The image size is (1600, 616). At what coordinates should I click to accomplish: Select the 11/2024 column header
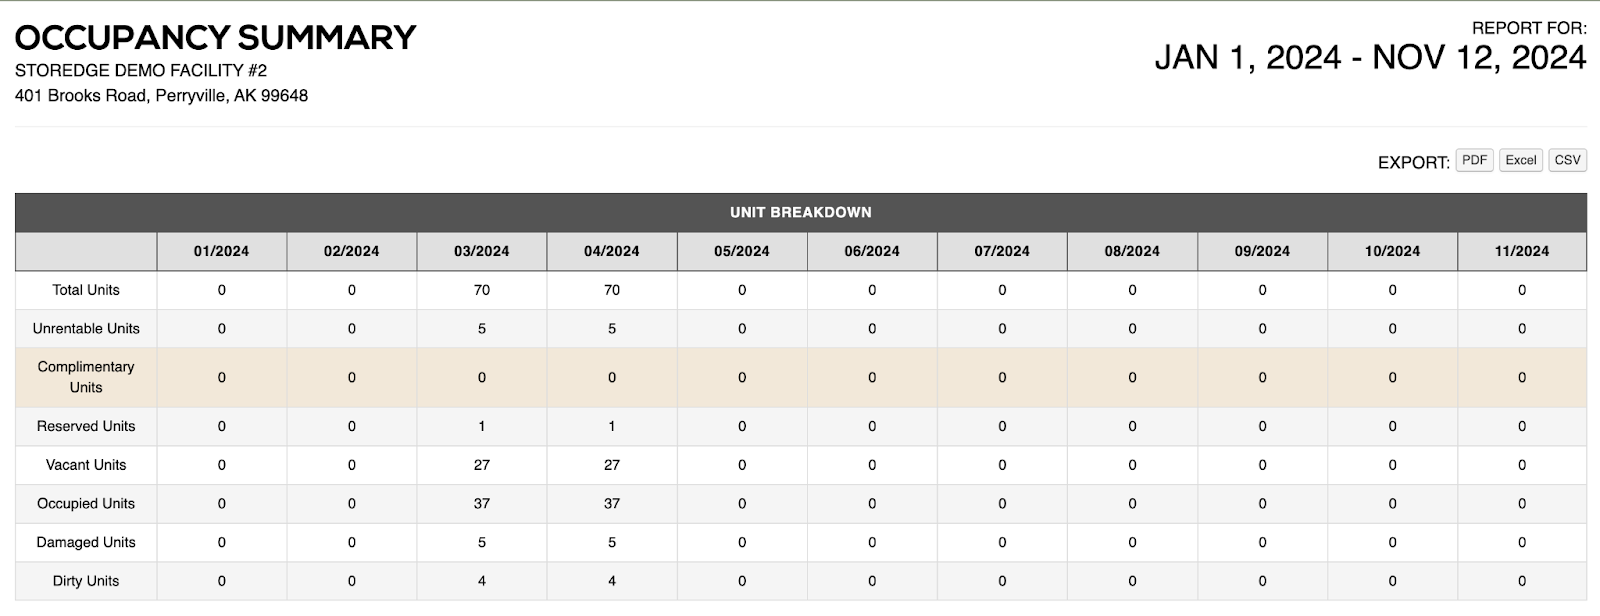coord(1521,251)
